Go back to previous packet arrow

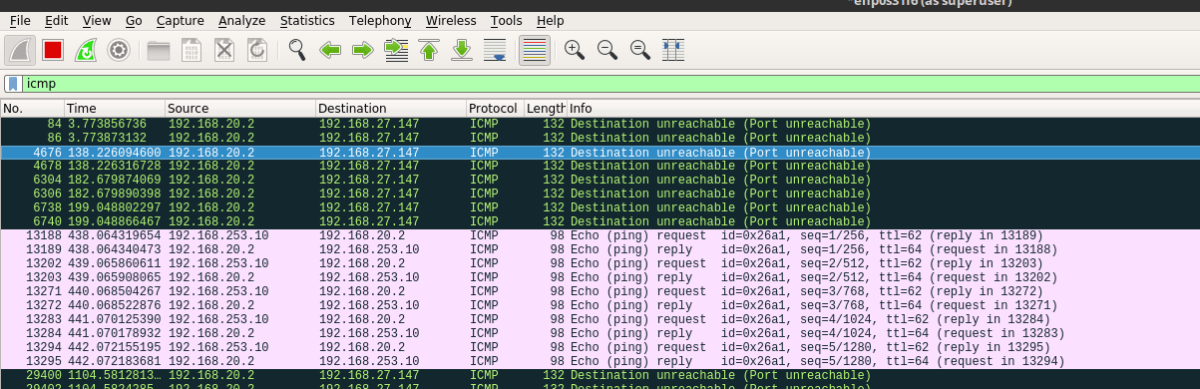coord(330,49)
